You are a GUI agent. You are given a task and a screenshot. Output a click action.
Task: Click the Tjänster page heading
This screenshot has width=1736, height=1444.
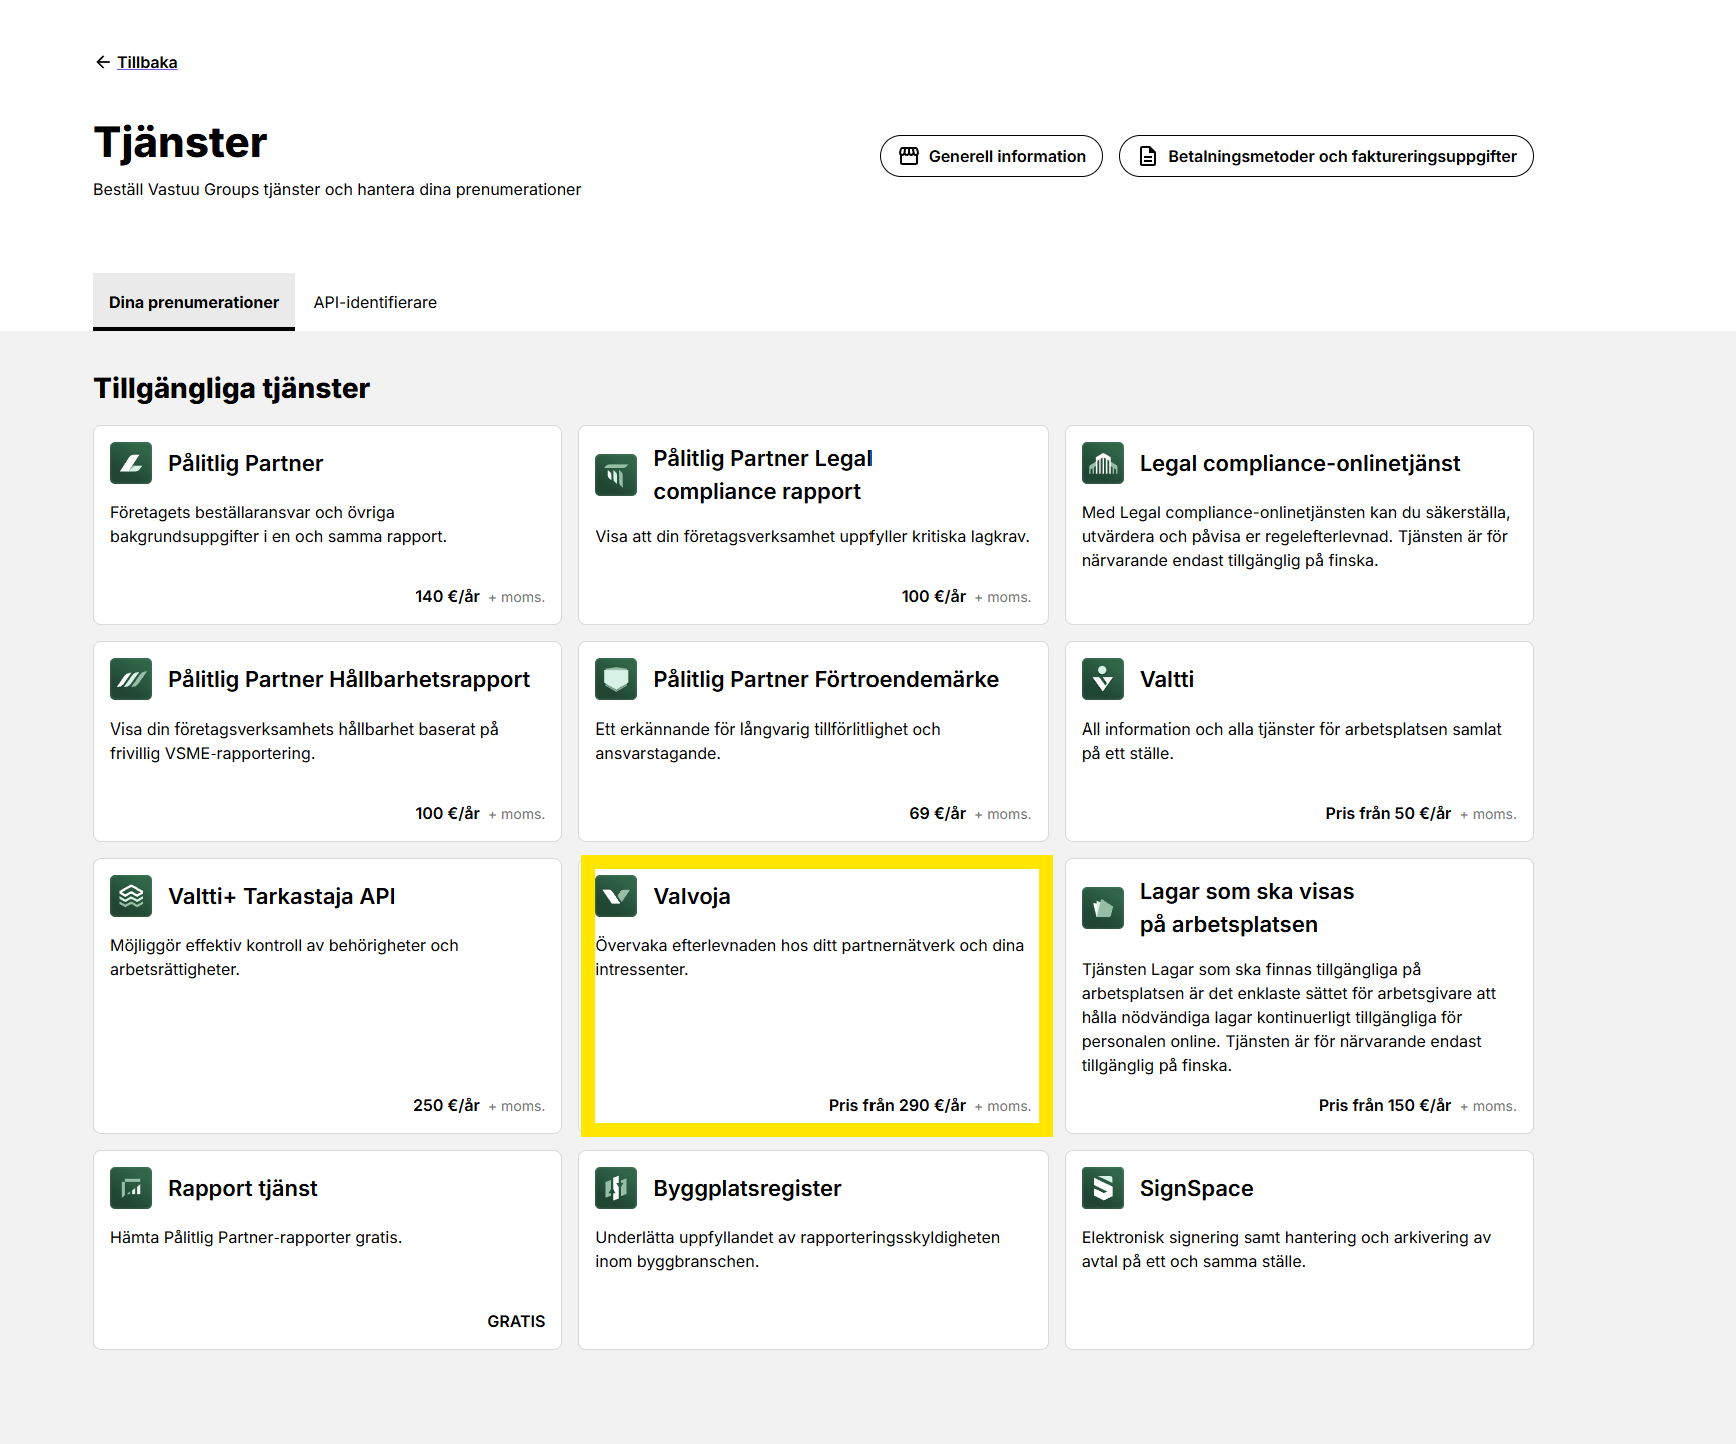pyautogui.click(x=181, y=142)
